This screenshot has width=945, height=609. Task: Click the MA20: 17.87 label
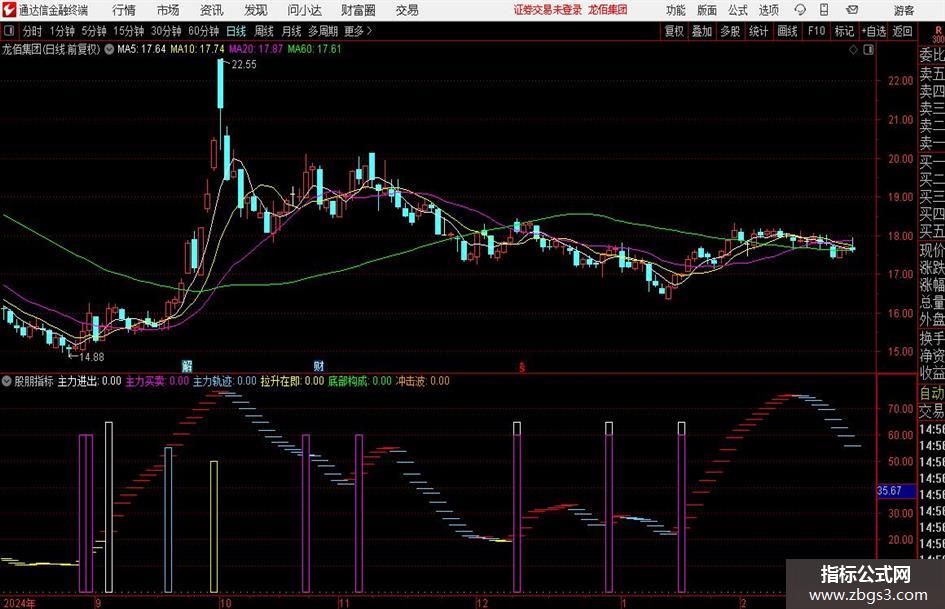click(256, 49)
